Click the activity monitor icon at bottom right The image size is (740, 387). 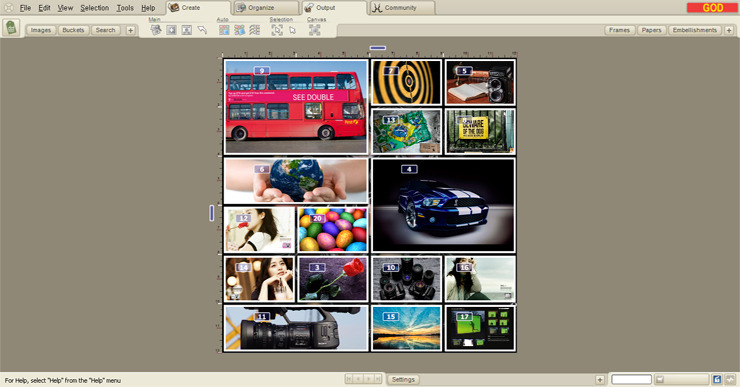pyautogui.click(x=731, y=379)
